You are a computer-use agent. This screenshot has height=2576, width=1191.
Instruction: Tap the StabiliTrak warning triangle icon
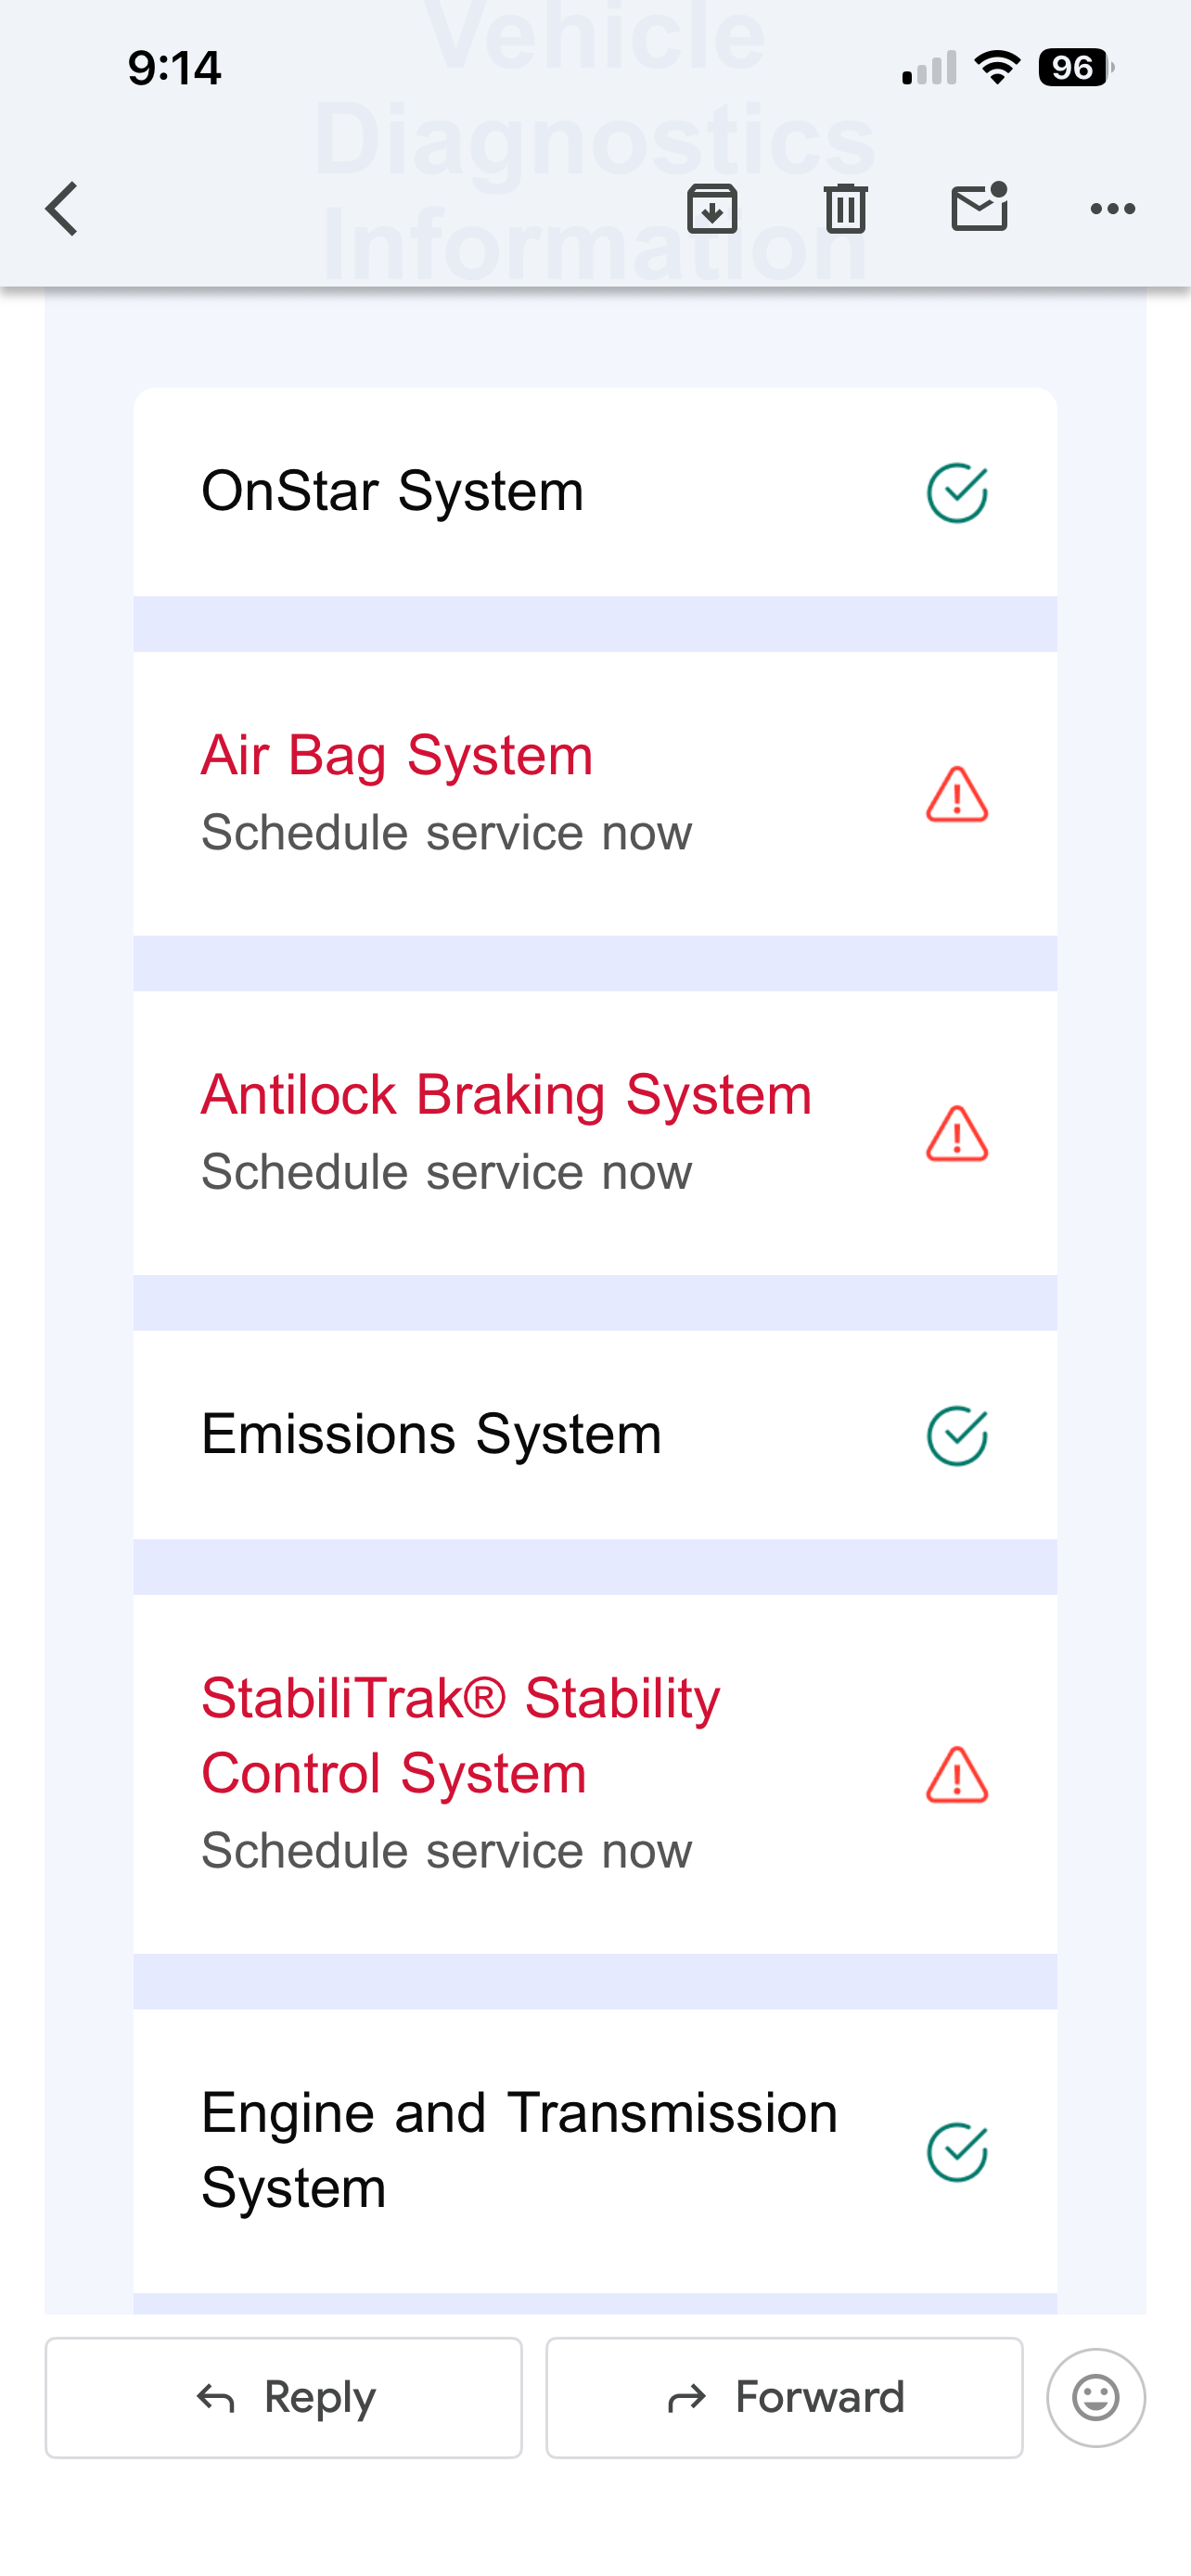point(957,1775)
